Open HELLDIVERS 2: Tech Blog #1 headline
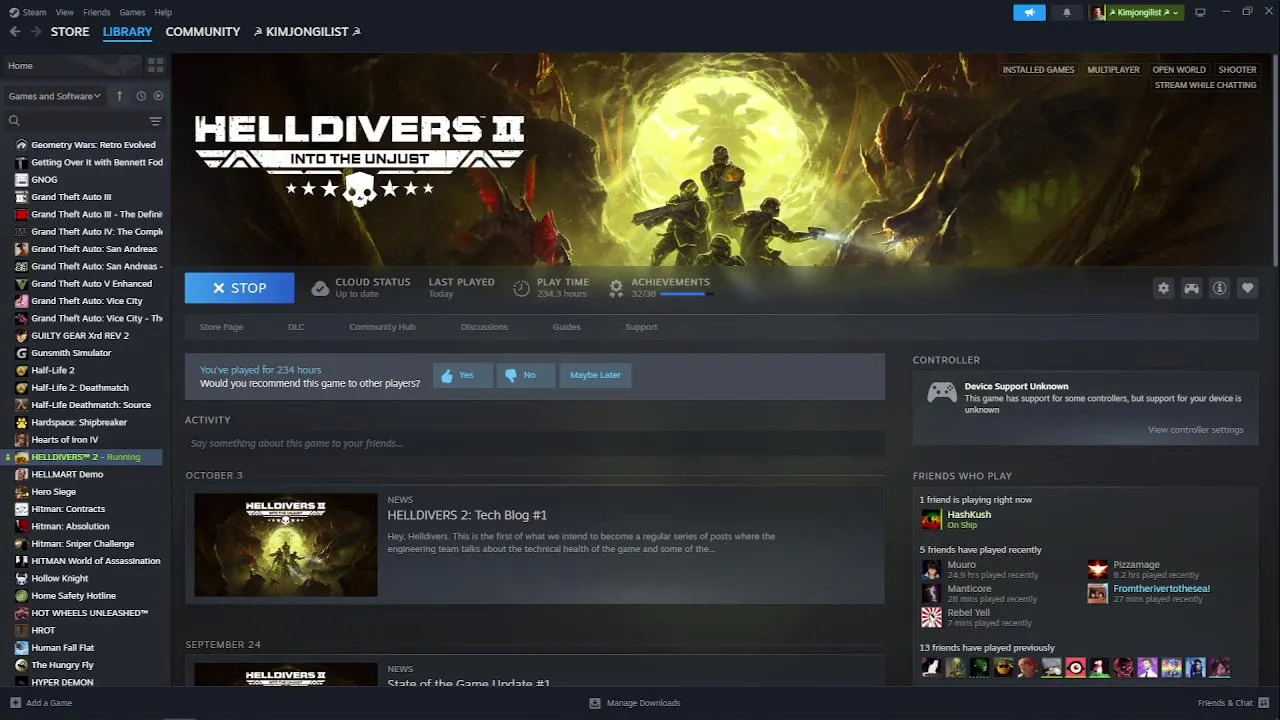The height and width of the screenshot is (720, 1280). 467,515
